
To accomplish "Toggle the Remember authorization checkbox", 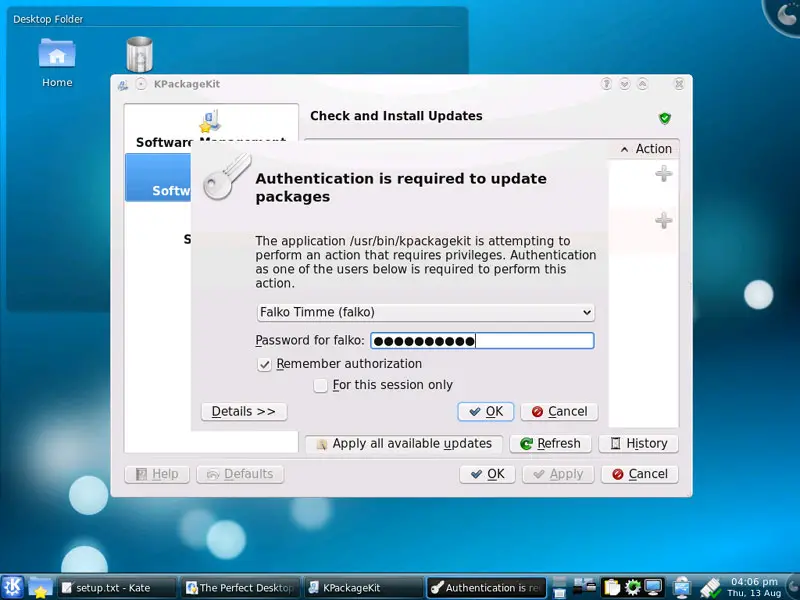I will [264, 364].
